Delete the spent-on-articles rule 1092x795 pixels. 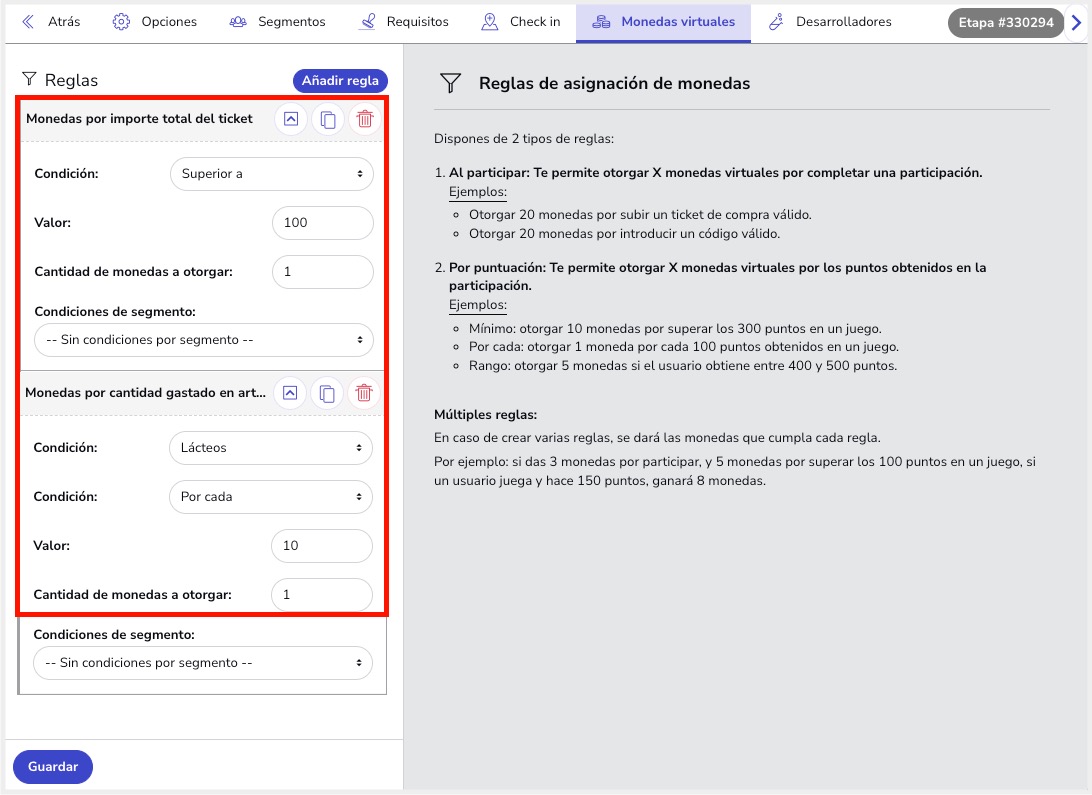(x=365, y=393)
